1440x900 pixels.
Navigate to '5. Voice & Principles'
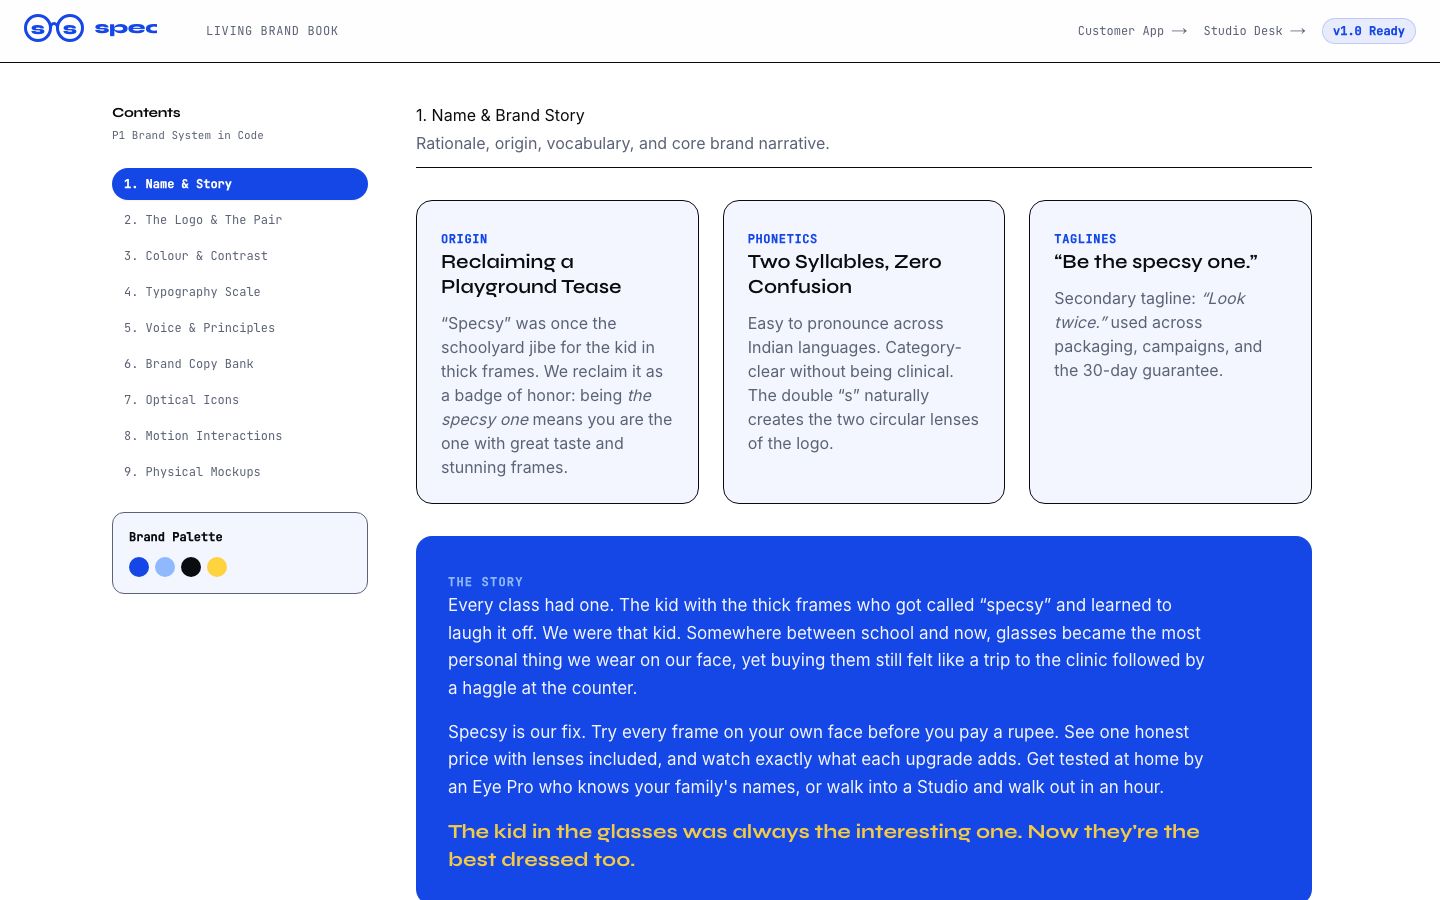point(240,328)
